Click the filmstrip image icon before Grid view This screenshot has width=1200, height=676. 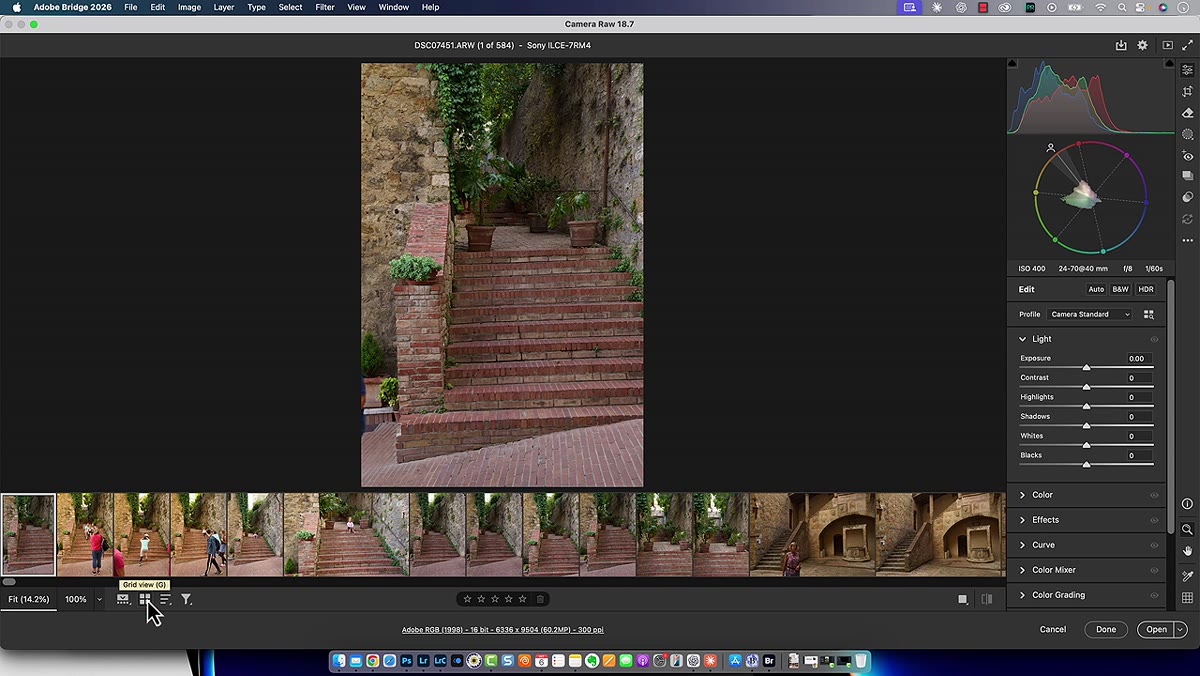click(x=123, y=599)
